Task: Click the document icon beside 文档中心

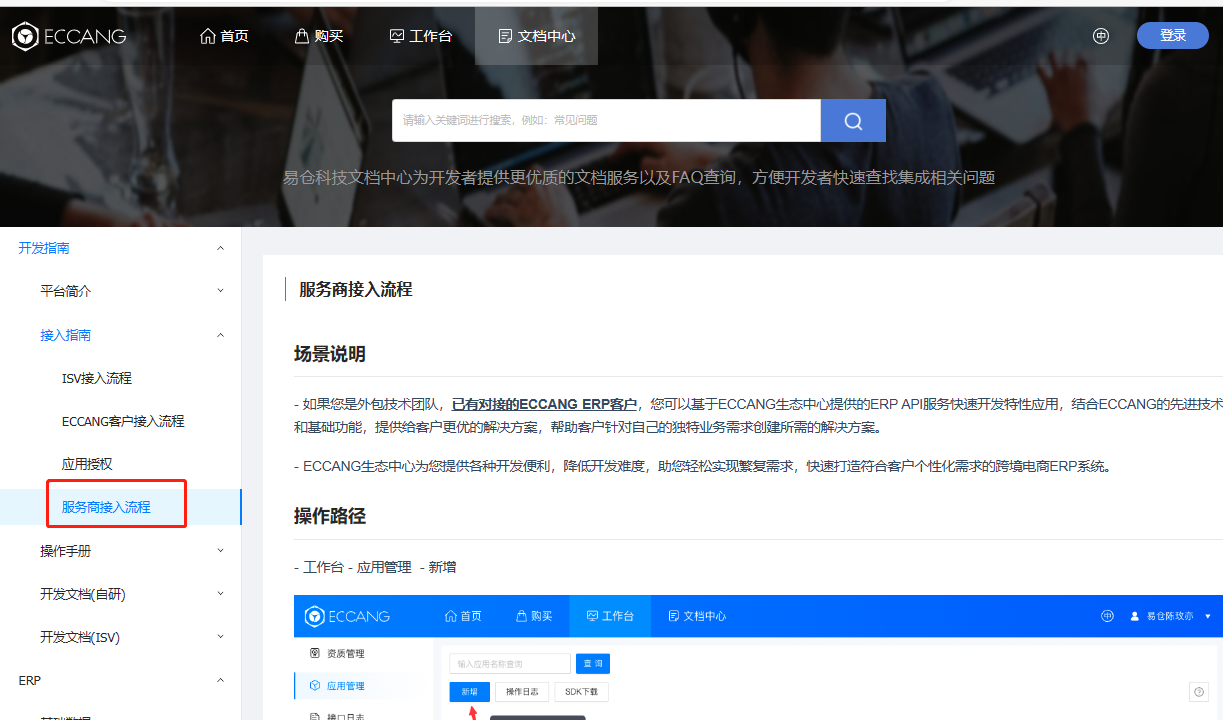Action: 505,36
